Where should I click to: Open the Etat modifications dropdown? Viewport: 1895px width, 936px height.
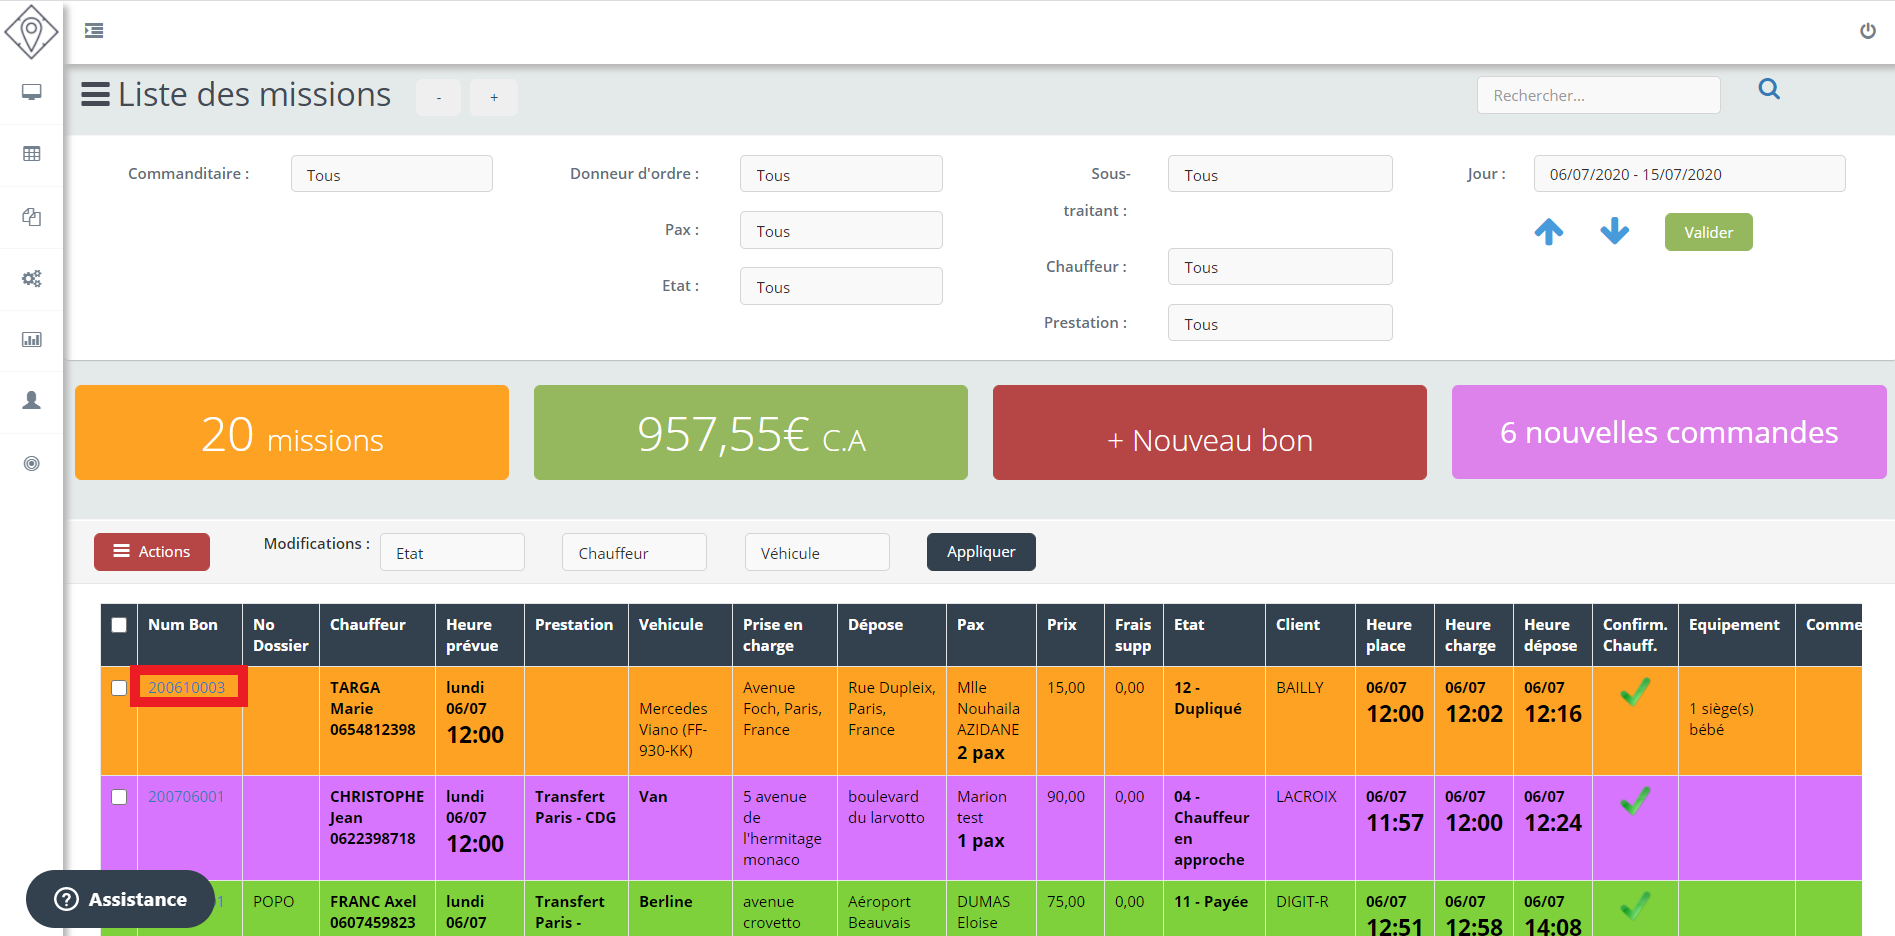point(452,553)
